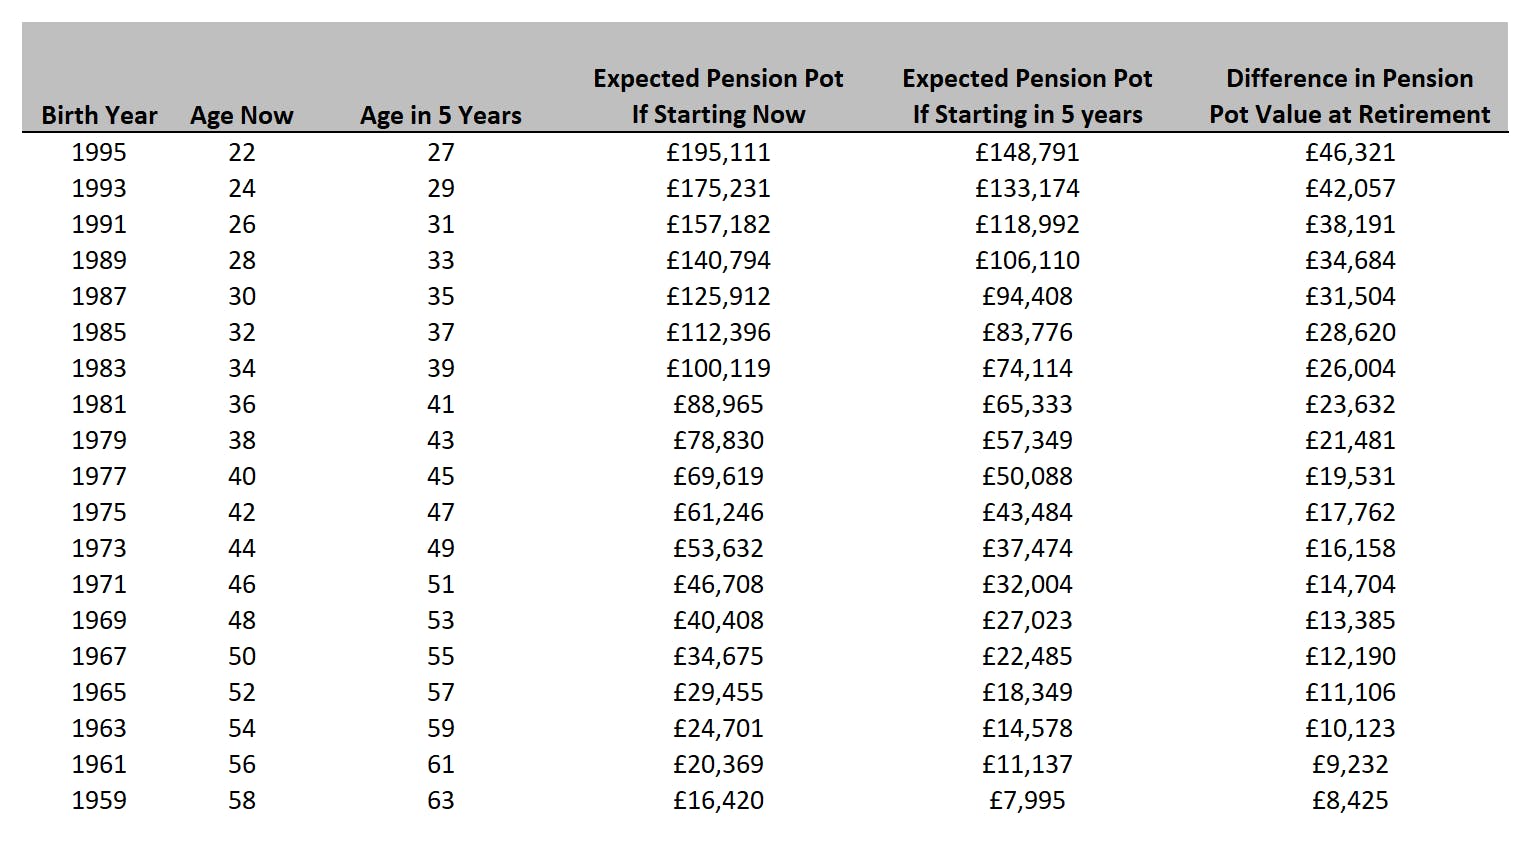Select the £46,321 difference cell
1535x843 pixels.
pos(1350,152)
